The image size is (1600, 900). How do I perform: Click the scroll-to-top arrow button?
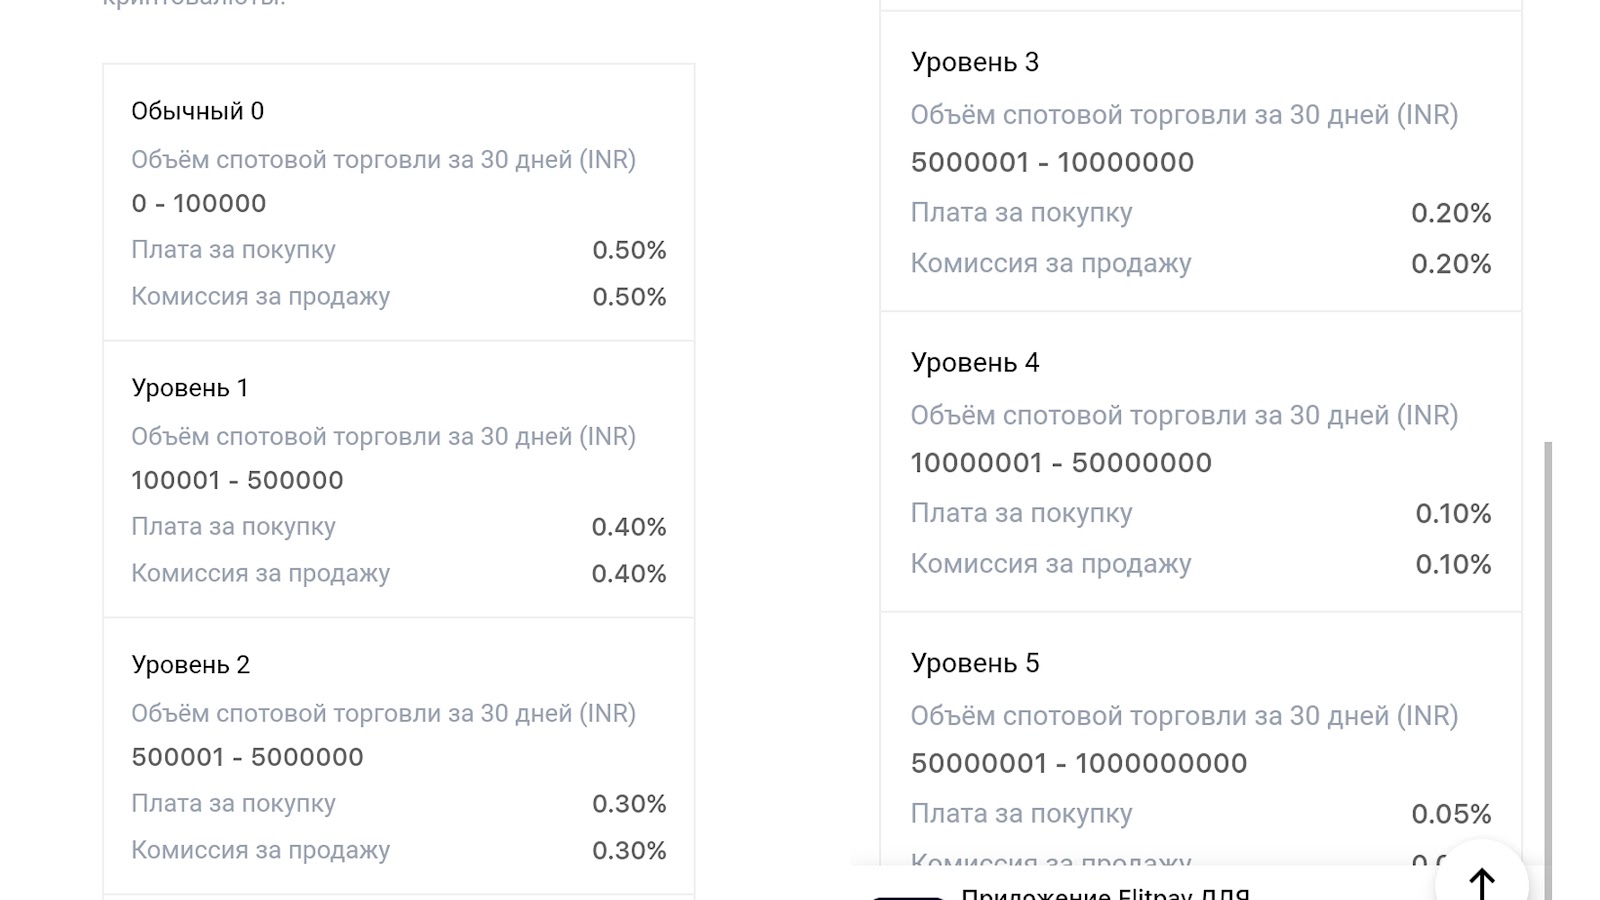point(1481,882)
